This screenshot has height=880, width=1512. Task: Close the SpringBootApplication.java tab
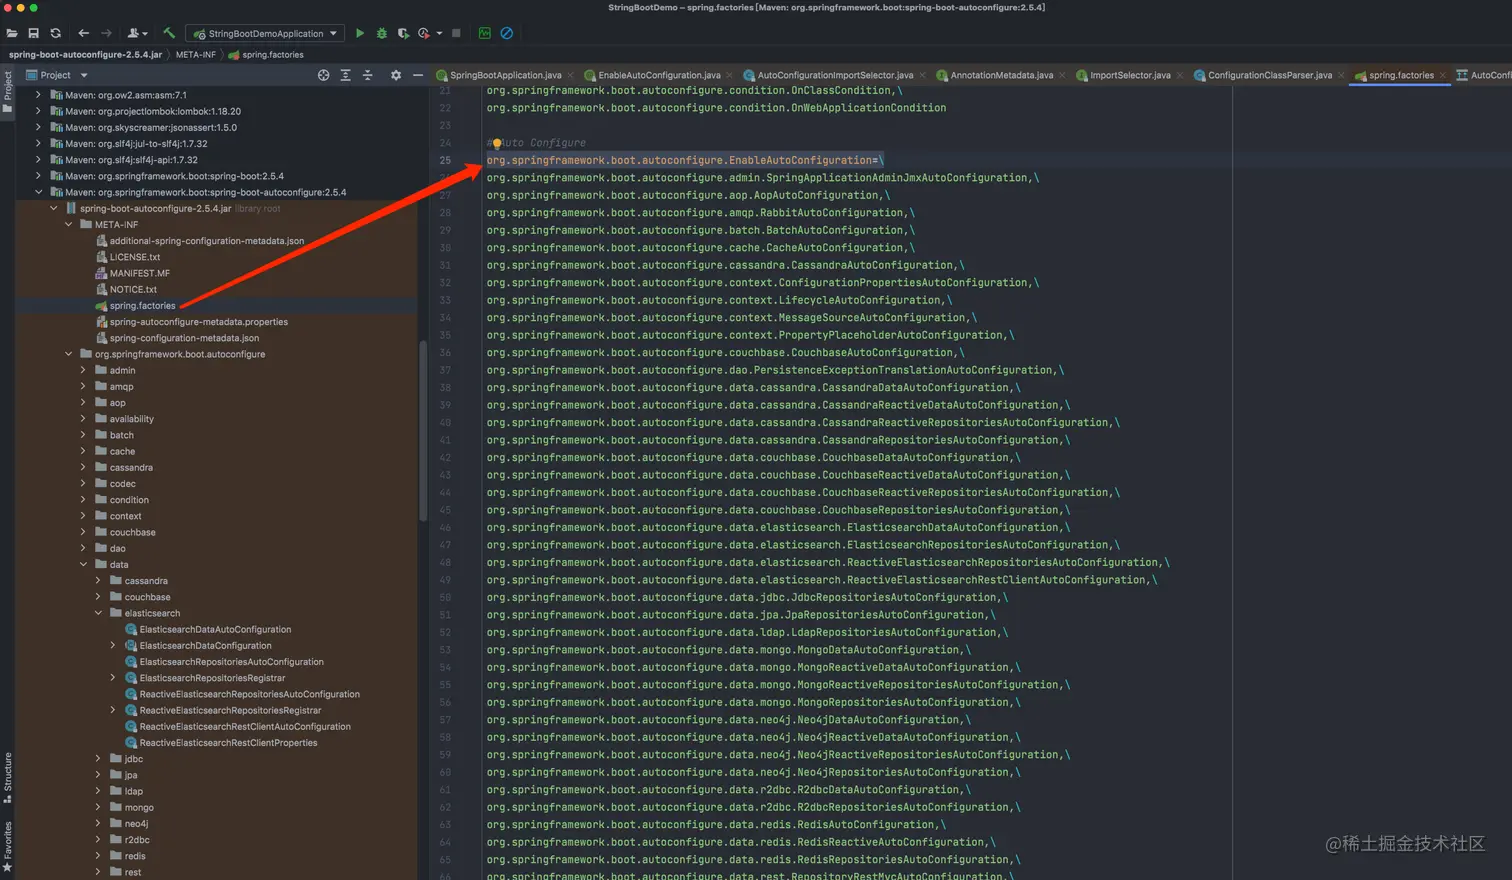pos(571,75)
